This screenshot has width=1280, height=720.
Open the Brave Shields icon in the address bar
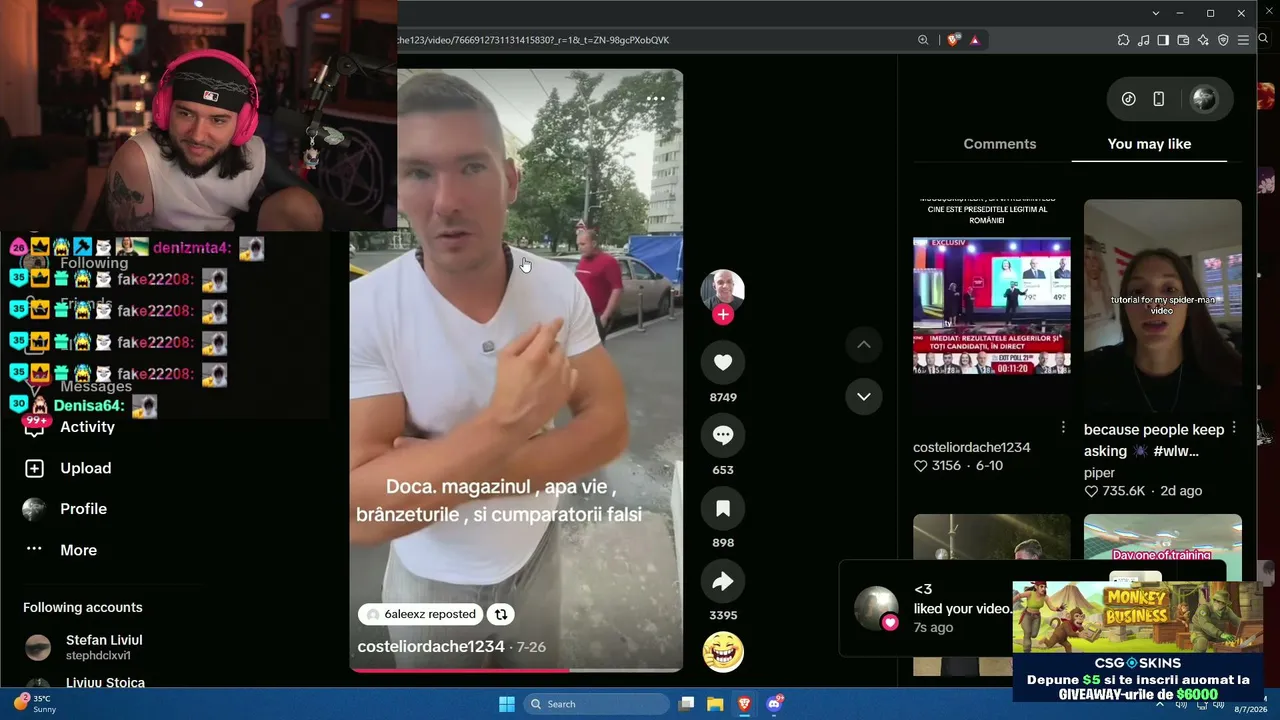click(953, 40)
